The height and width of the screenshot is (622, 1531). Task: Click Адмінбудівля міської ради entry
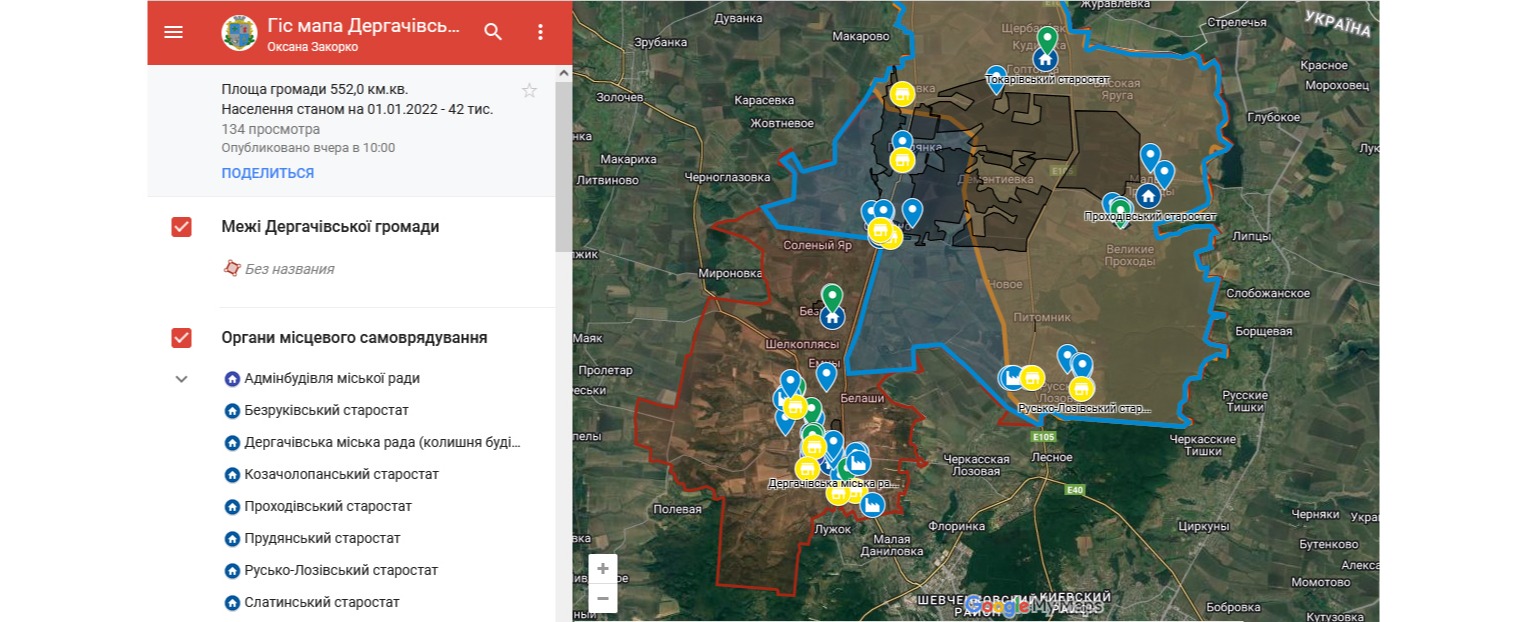(x=332, y=379)
